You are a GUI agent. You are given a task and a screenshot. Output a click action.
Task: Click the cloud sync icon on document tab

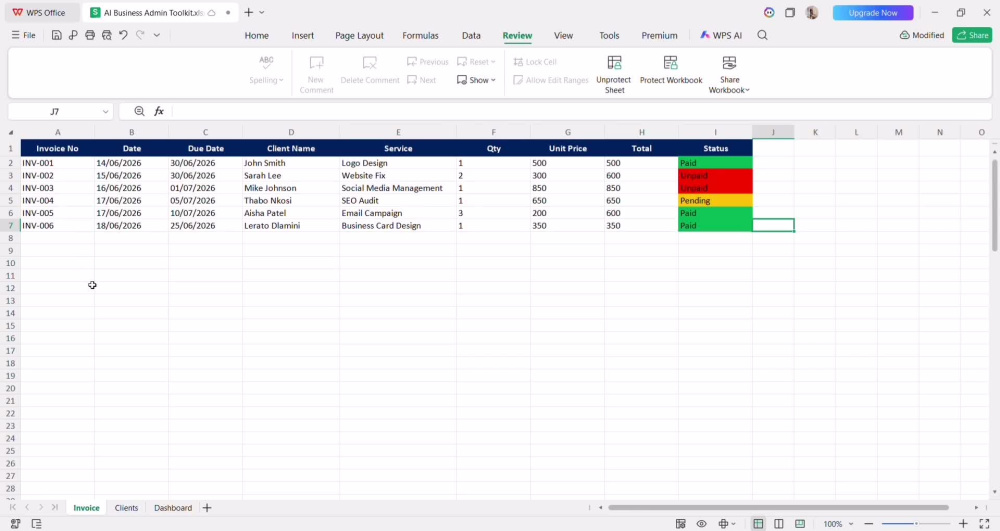[x=212, y=13]
